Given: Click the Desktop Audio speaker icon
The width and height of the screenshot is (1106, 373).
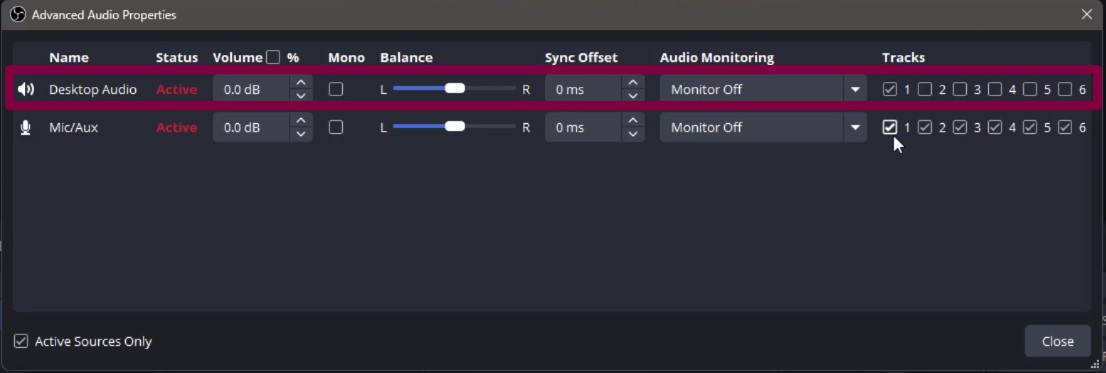Looking at the screenshot, I should [x=26, y=90].
